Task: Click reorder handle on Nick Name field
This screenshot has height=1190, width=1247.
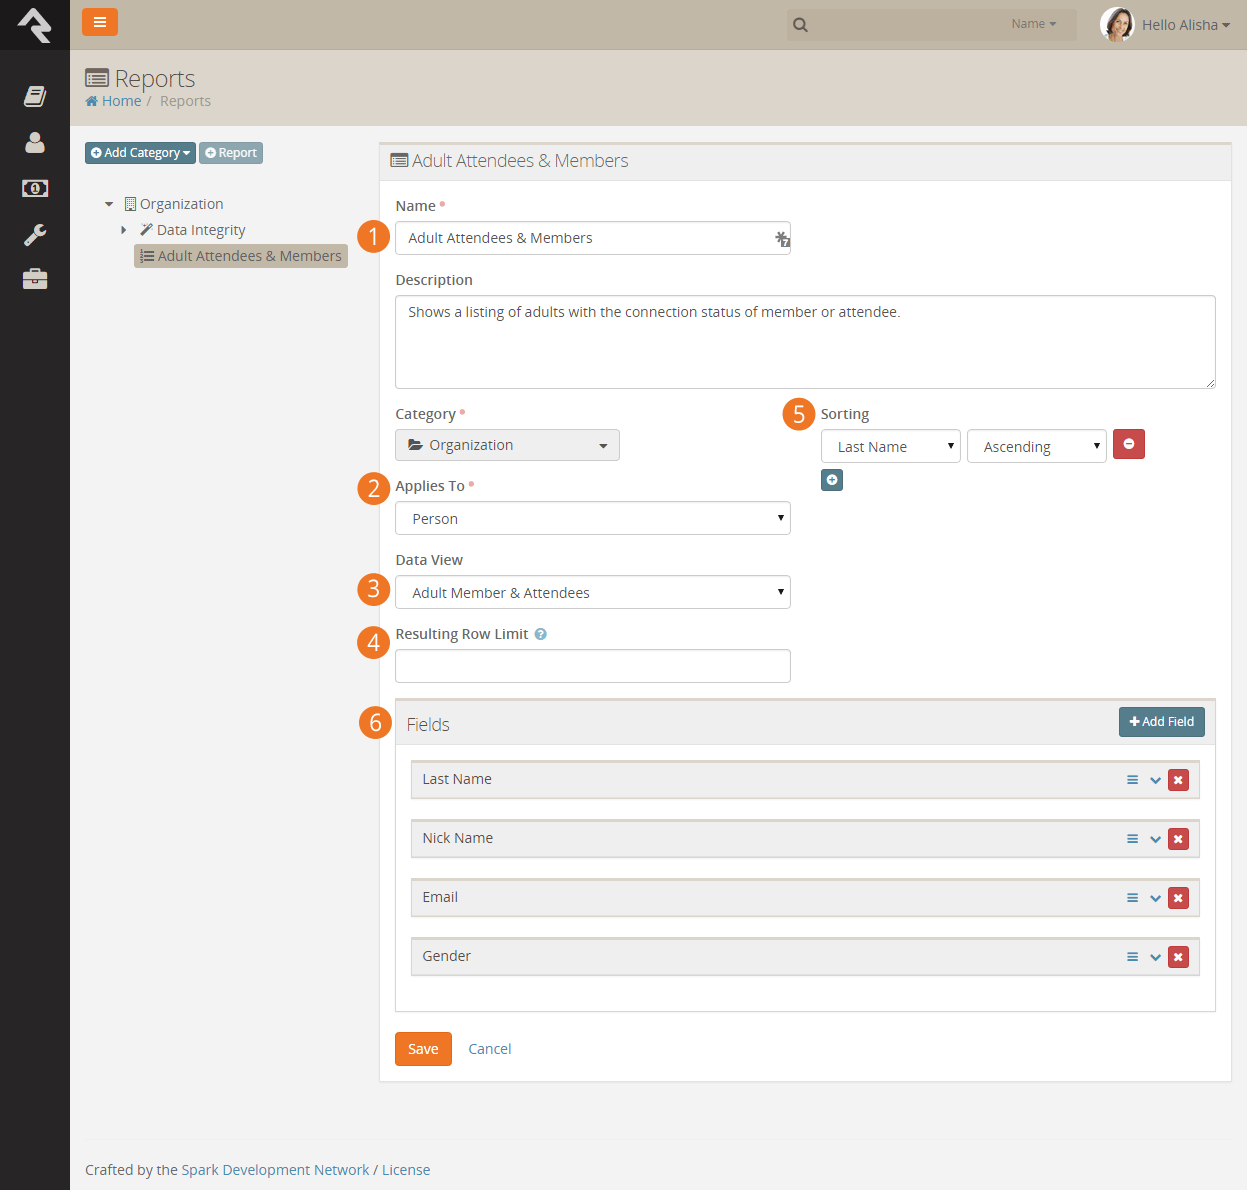Action: click(x=1133, y=839)
